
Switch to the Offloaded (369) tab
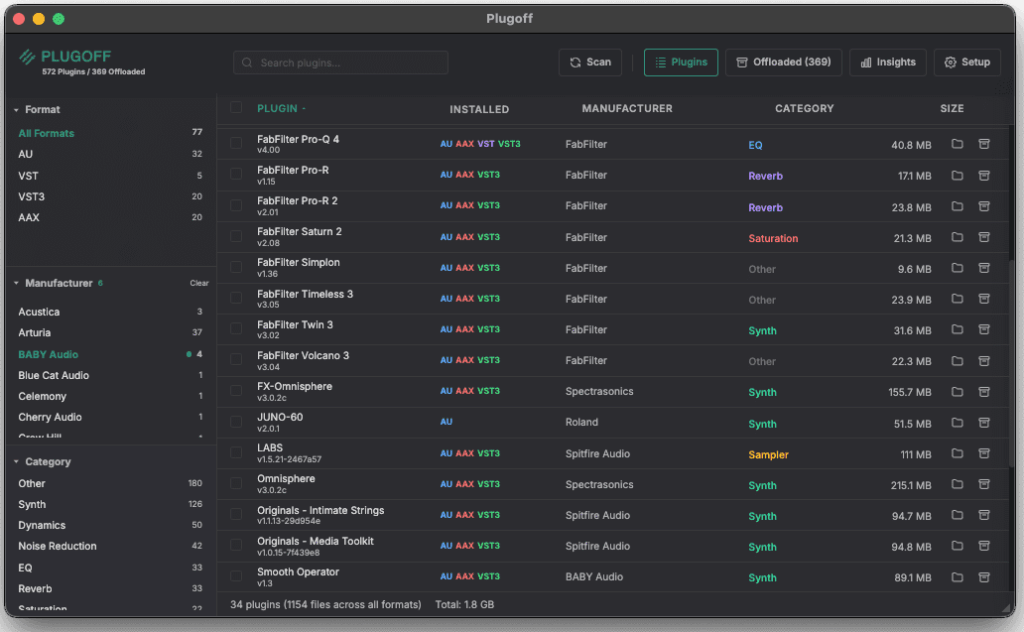pos(783,62)
